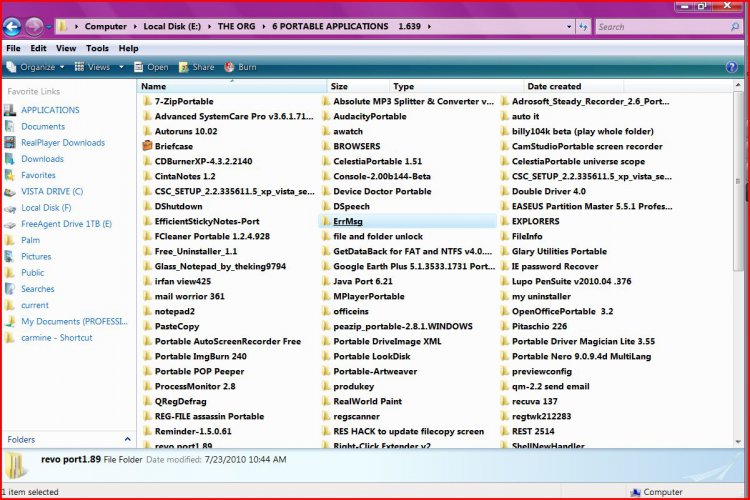
Task: Open the recent pages dropdown beside Forward
Action: click(49, 27)
